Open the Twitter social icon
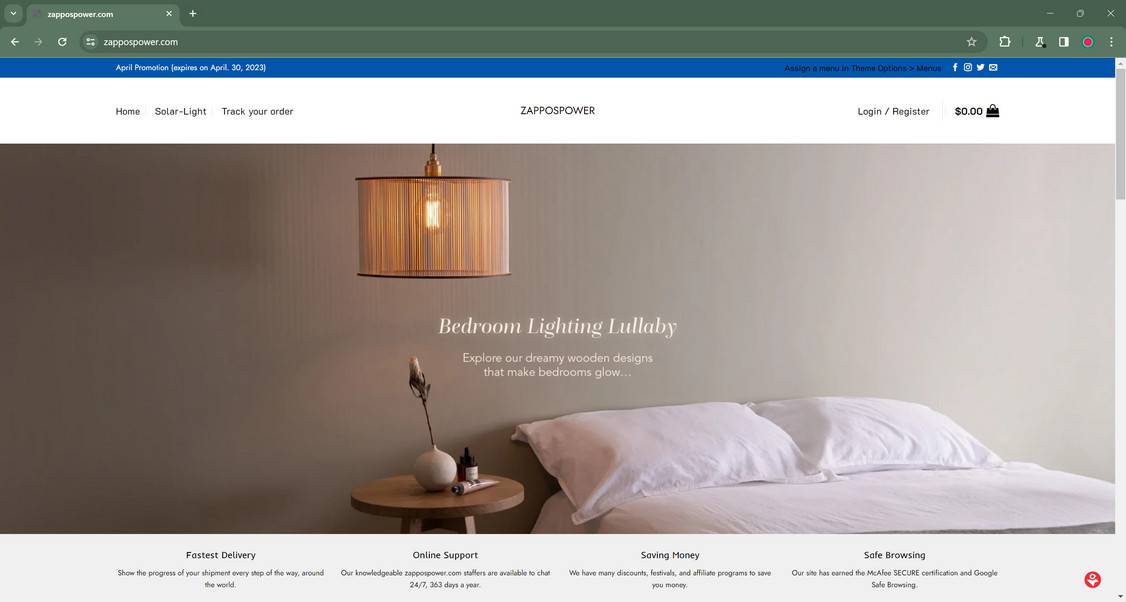This screenshot has width=1126, height=602. click(980, 68)
